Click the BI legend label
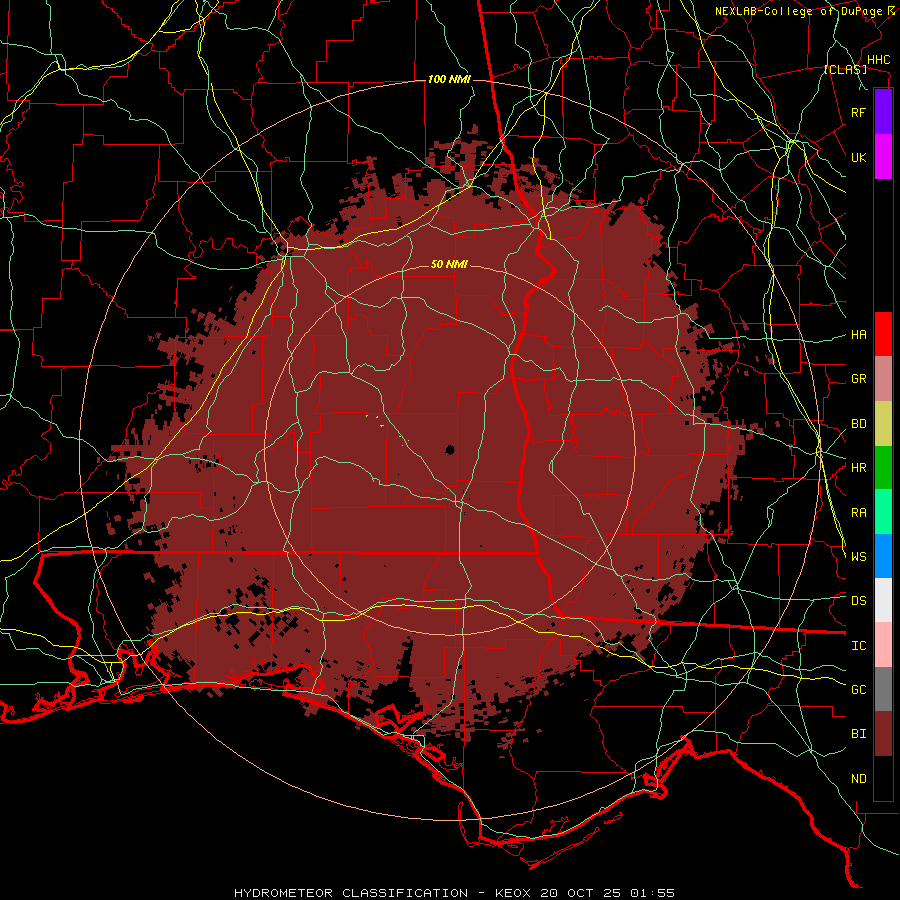 point(859,734)
